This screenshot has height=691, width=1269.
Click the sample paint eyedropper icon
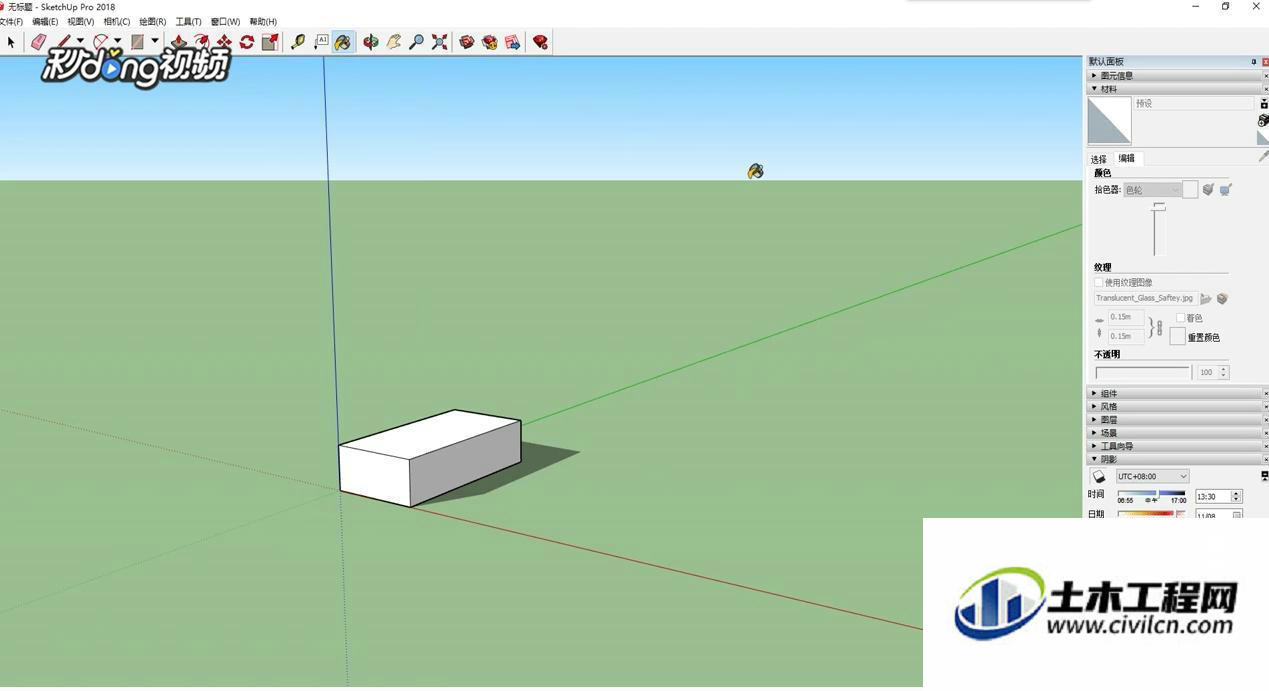point(1264,156)
